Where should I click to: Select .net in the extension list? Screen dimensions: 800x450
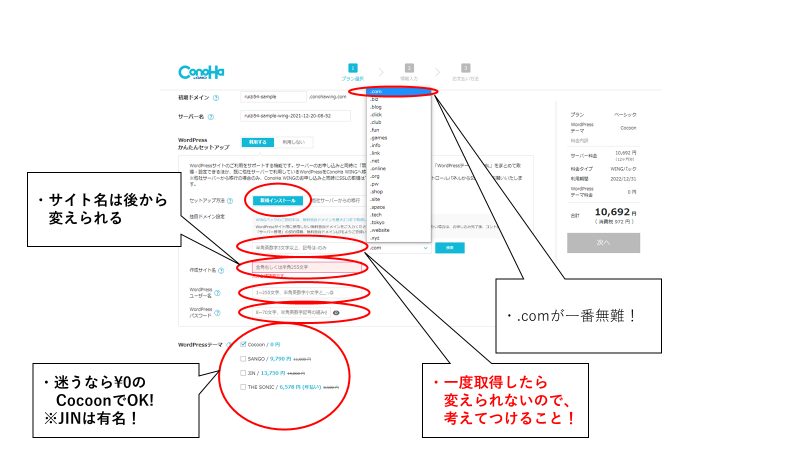click(x=398, y=161)
